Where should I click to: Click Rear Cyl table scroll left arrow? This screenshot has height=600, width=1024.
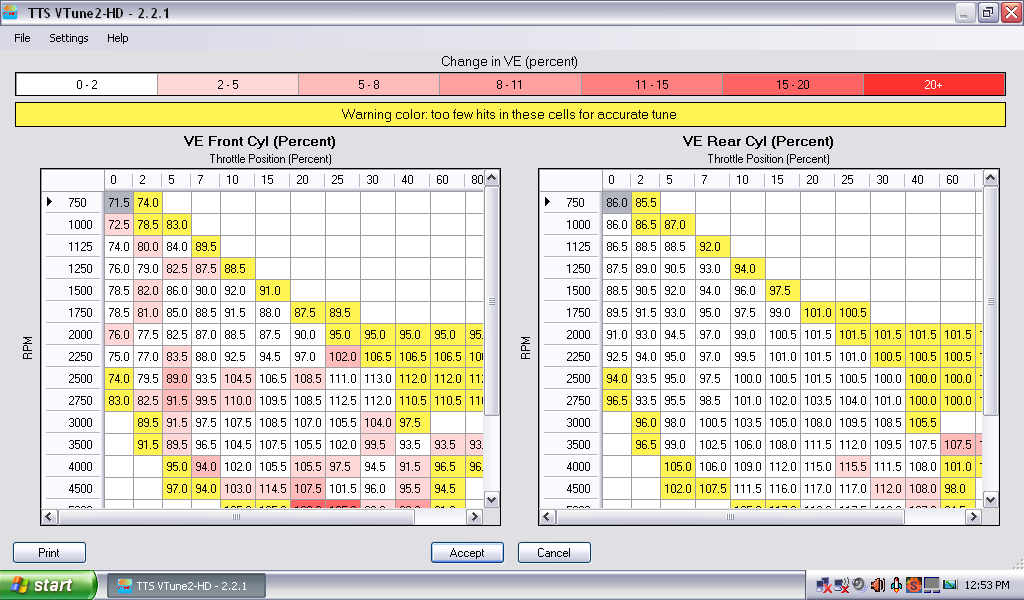pyautogui.click(x=547, y=516)
